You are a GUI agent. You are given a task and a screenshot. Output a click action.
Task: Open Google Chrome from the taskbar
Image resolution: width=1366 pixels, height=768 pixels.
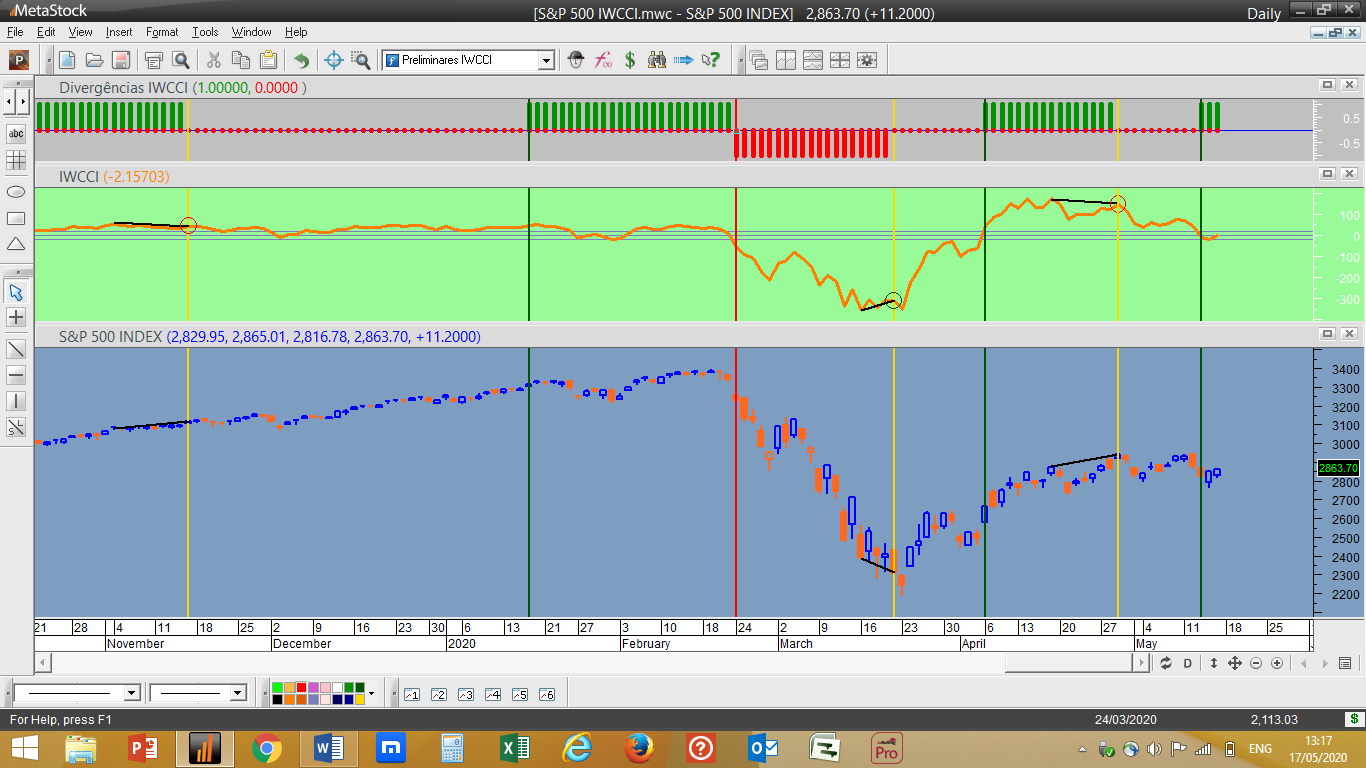[x=266, y=748]
